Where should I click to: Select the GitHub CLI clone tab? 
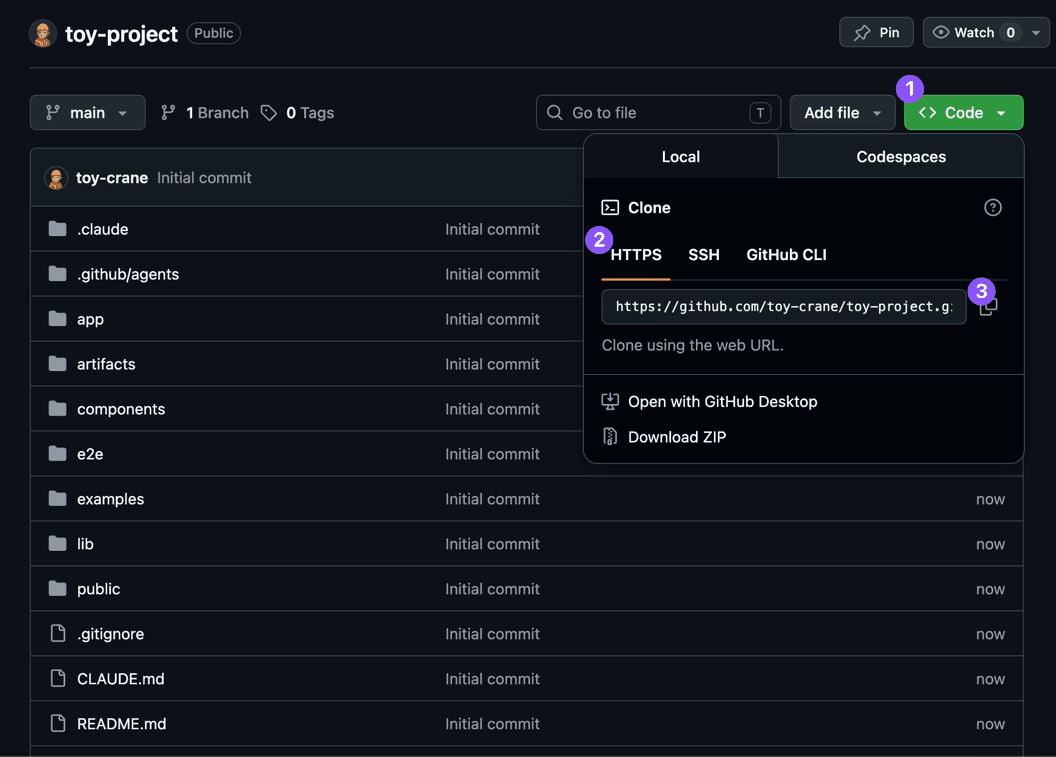point(786,255)
